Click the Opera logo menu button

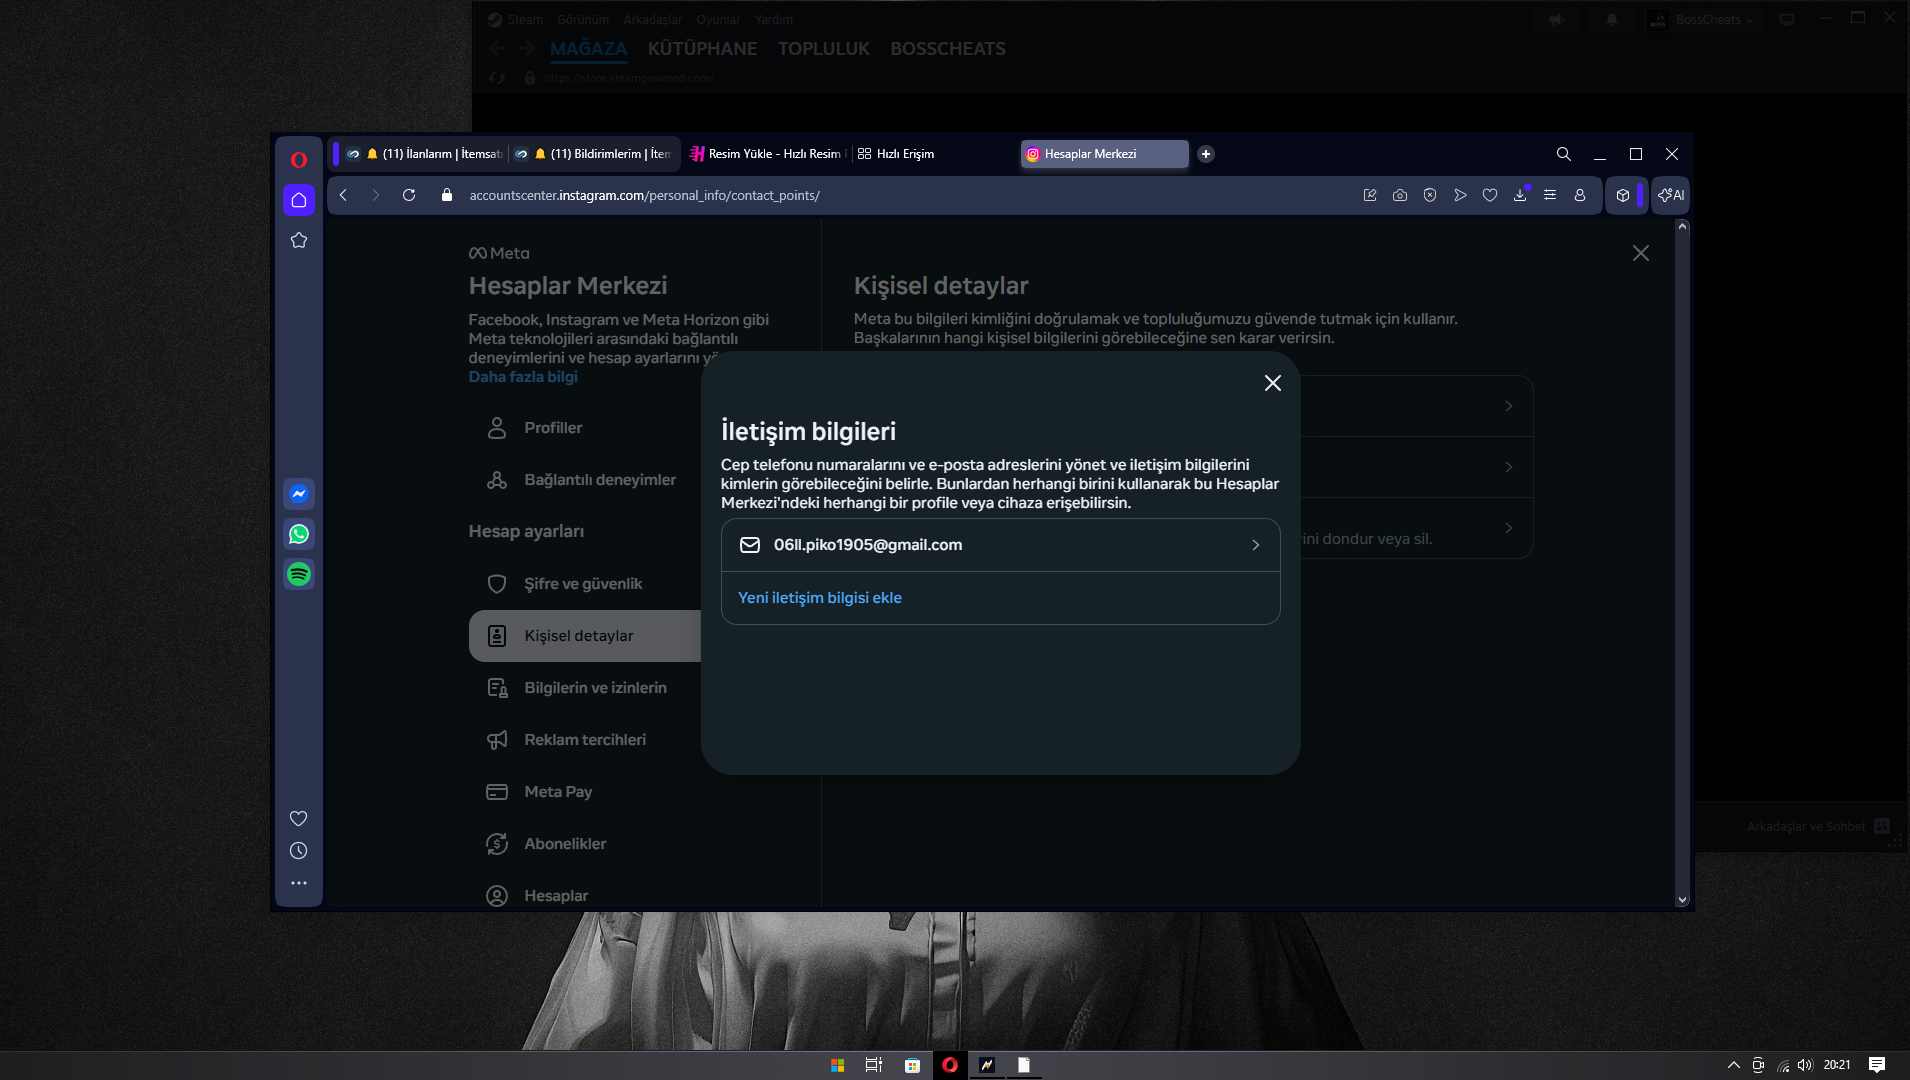coord(298,160)
